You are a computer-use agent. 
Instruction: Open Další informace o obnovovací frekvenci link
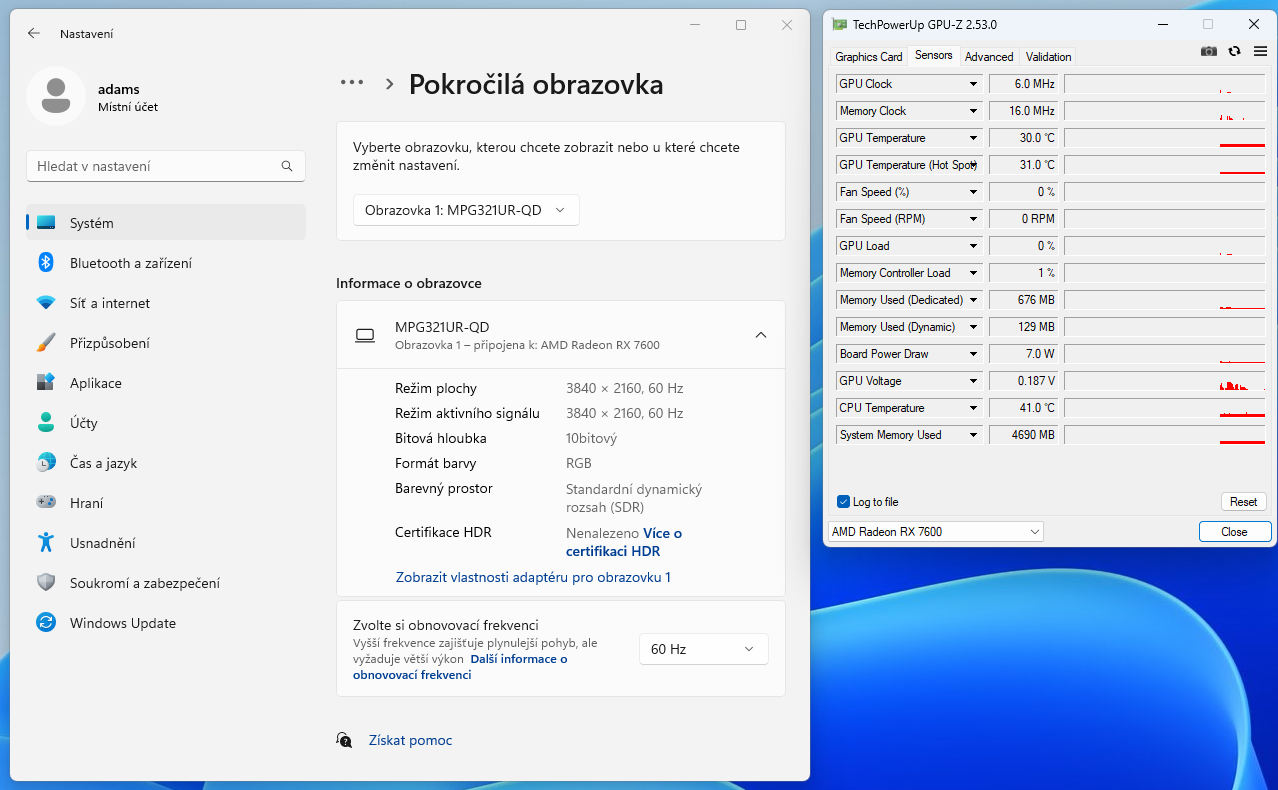click(x=460, y=667)
